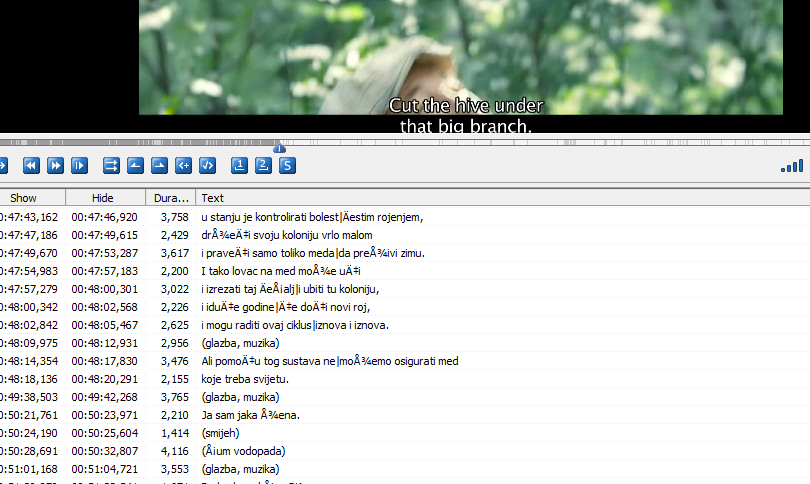The image size is (810, 484).
Task: Click the End subtitle checkmark icon
Action: pos(207,166)
